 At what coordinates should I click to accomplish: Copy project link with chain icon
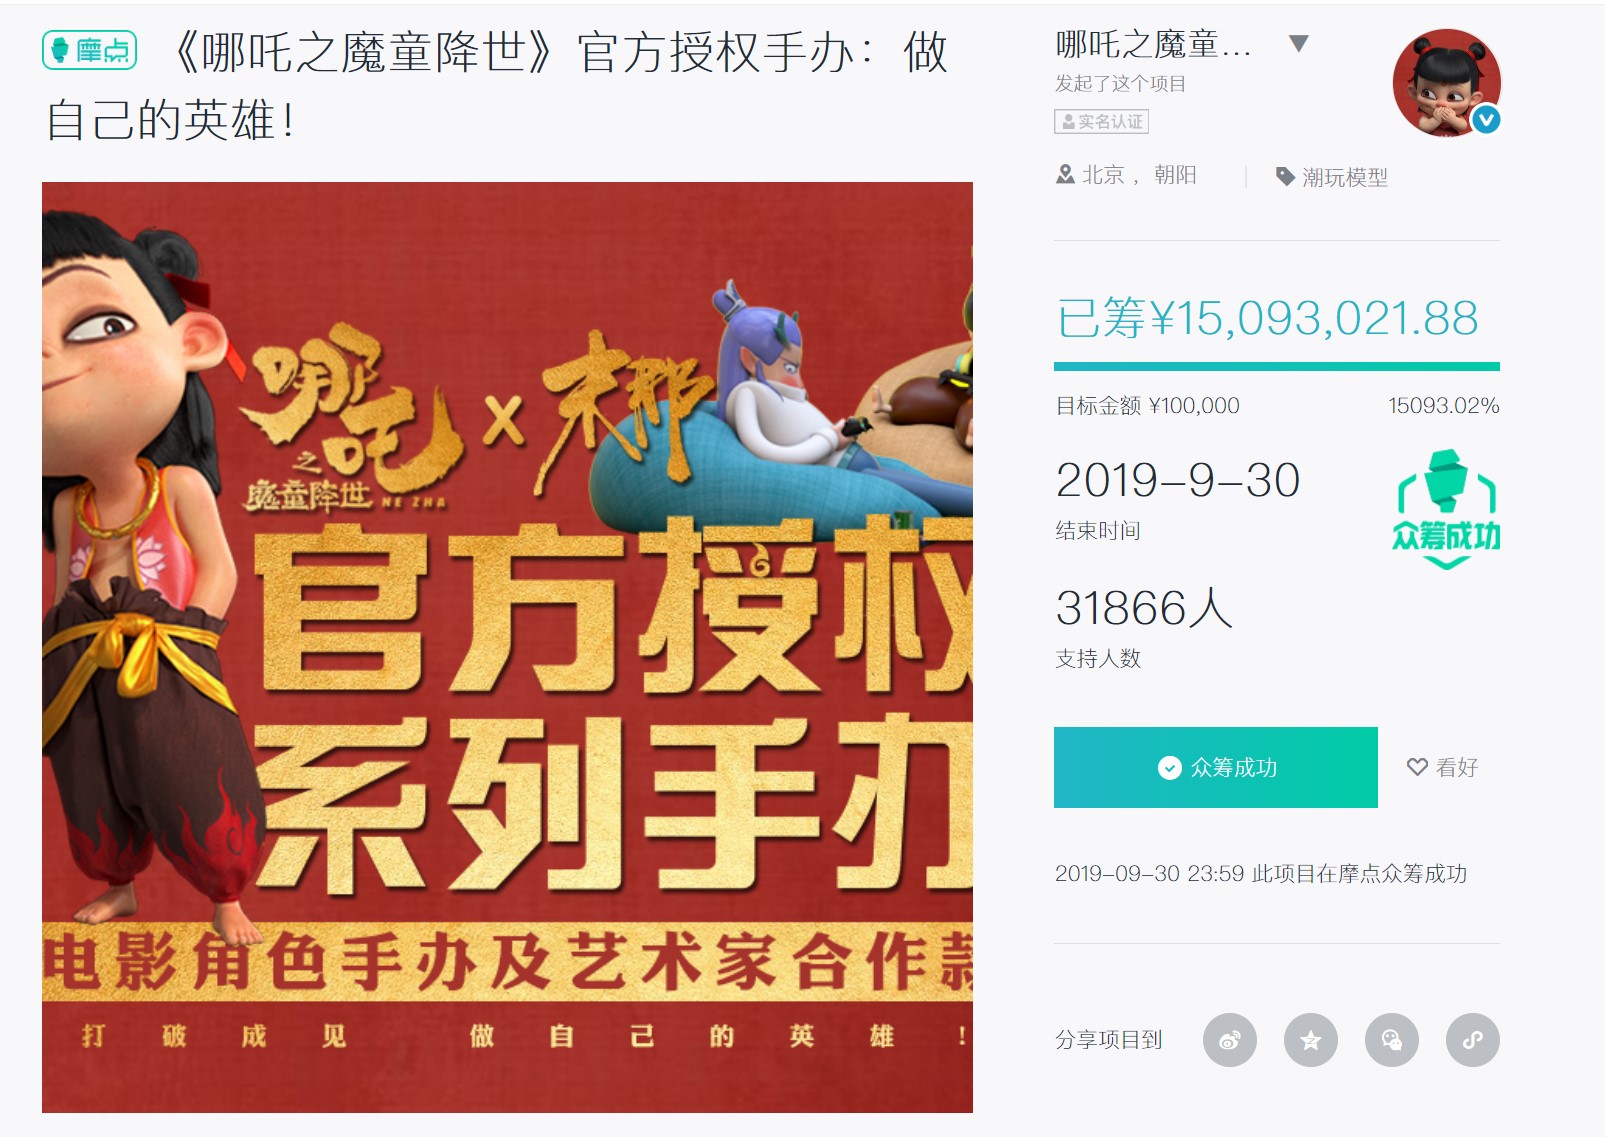pos(1472,1040)
